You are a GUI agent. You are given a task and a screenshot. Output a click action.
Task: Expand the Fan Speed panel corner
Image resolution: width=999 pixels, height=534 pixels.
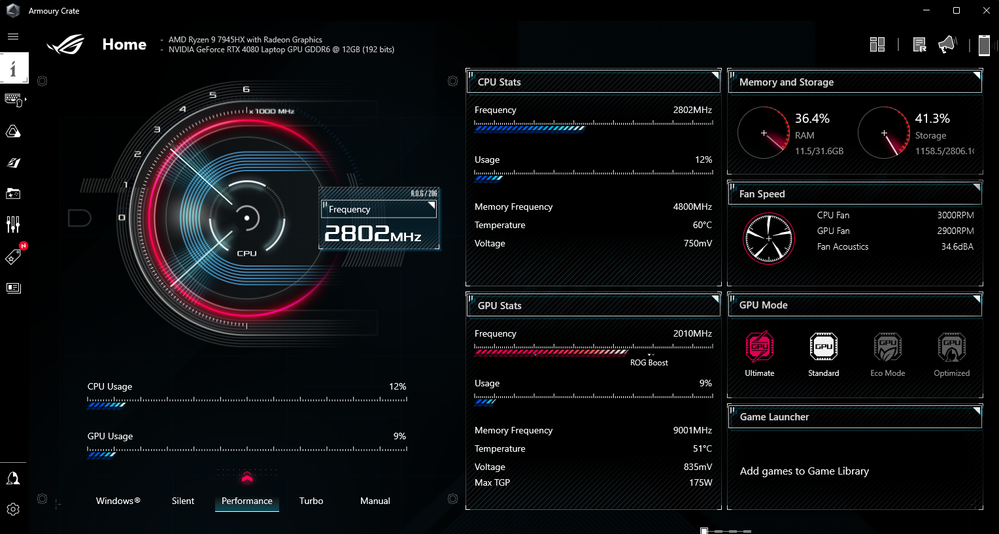(977, 187)
